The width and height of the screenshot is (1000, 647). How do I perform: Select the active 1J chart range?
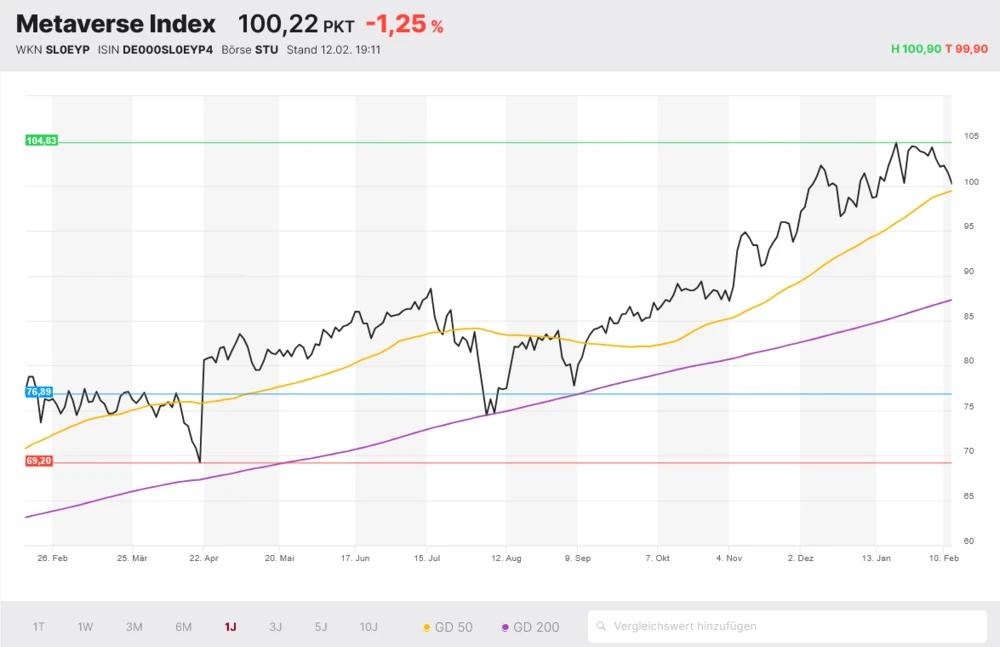click(x=229, y=625)
